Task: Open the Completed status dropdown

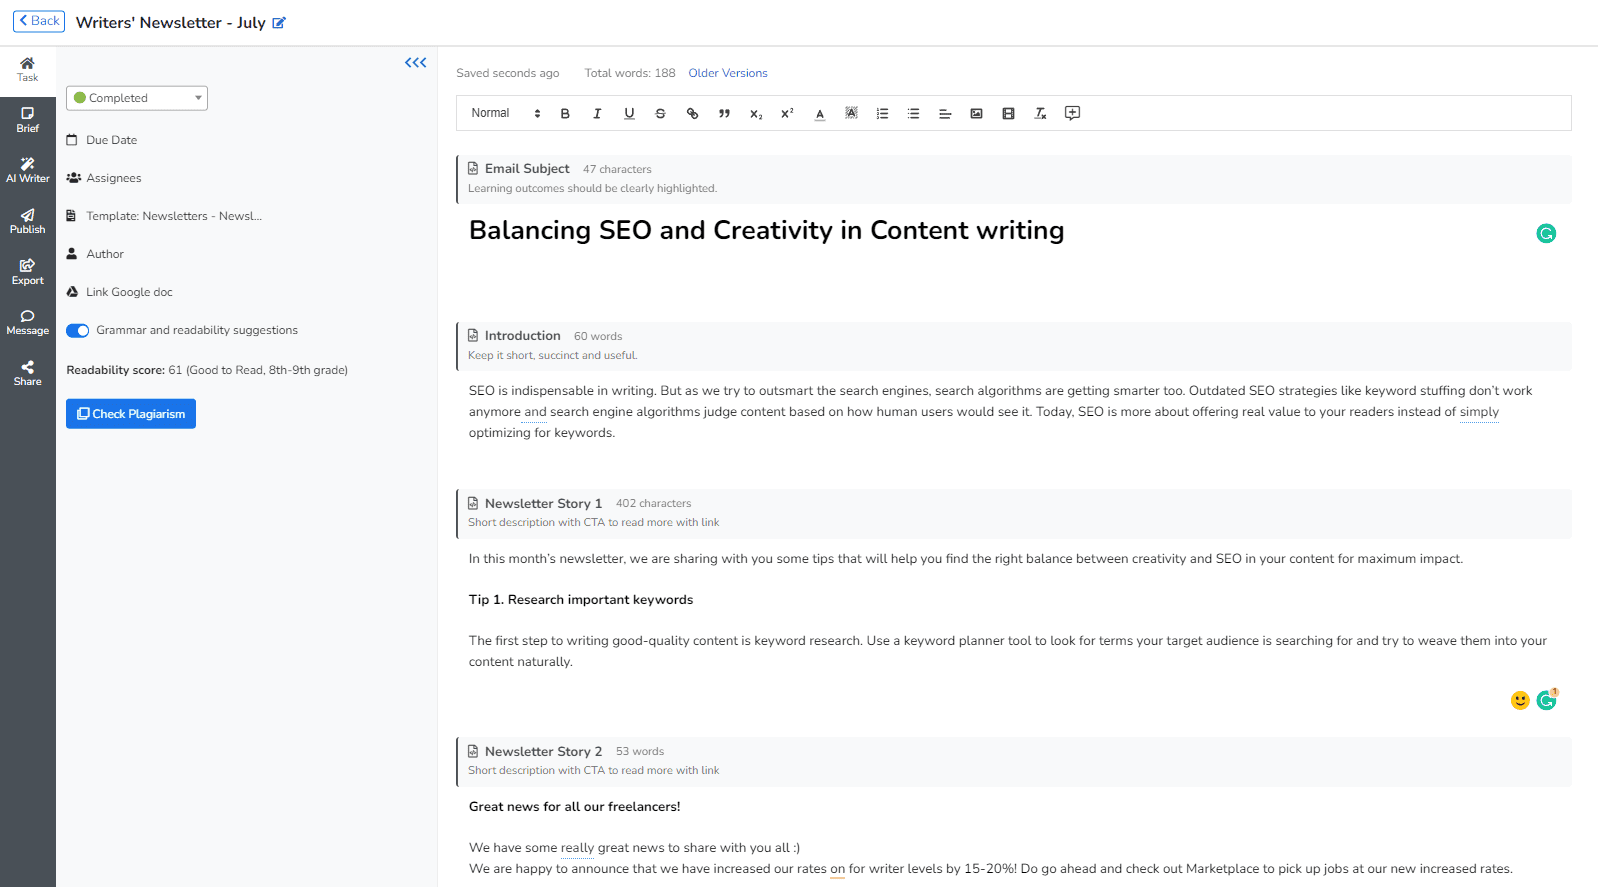Action: [x=137, y=98]
